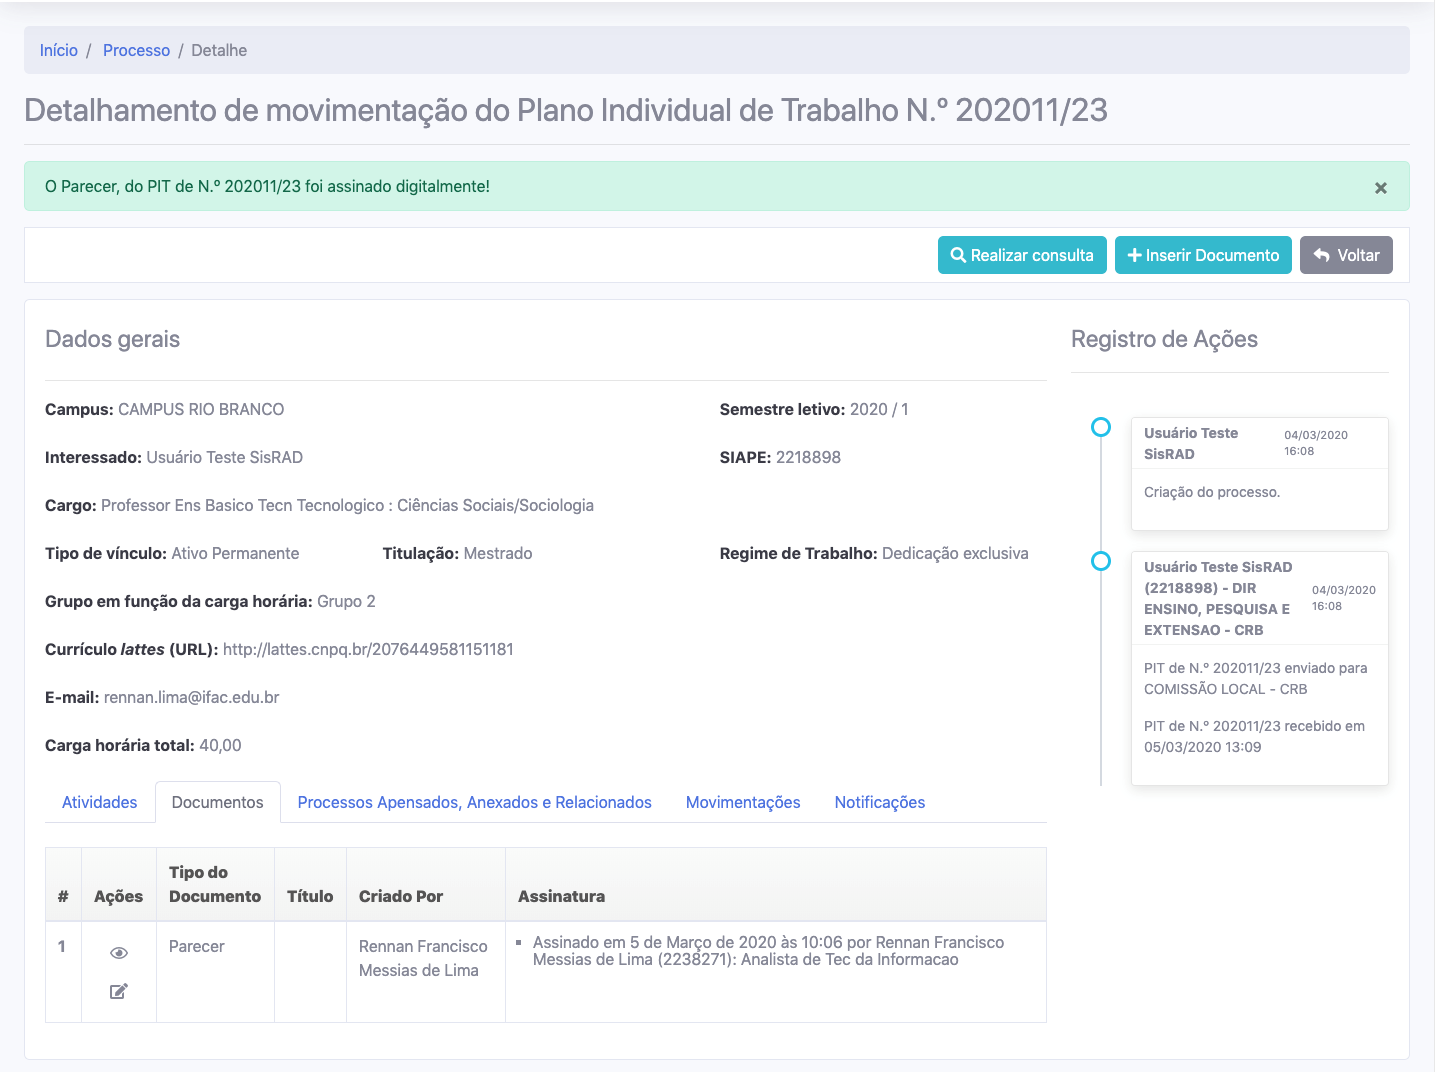Navigate to Processo breadcrumb link
Image resolution: width=1435 pixels, height=1072 pixels.
136,50
